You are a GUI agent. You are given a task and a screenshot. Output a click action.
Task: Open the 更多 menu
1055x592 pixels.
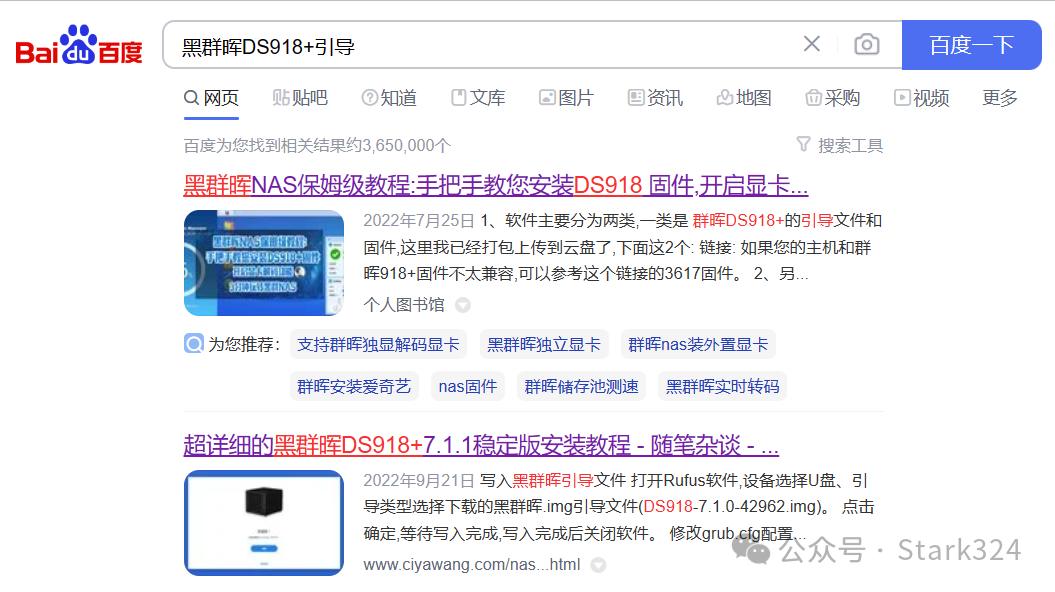(998, 98)
